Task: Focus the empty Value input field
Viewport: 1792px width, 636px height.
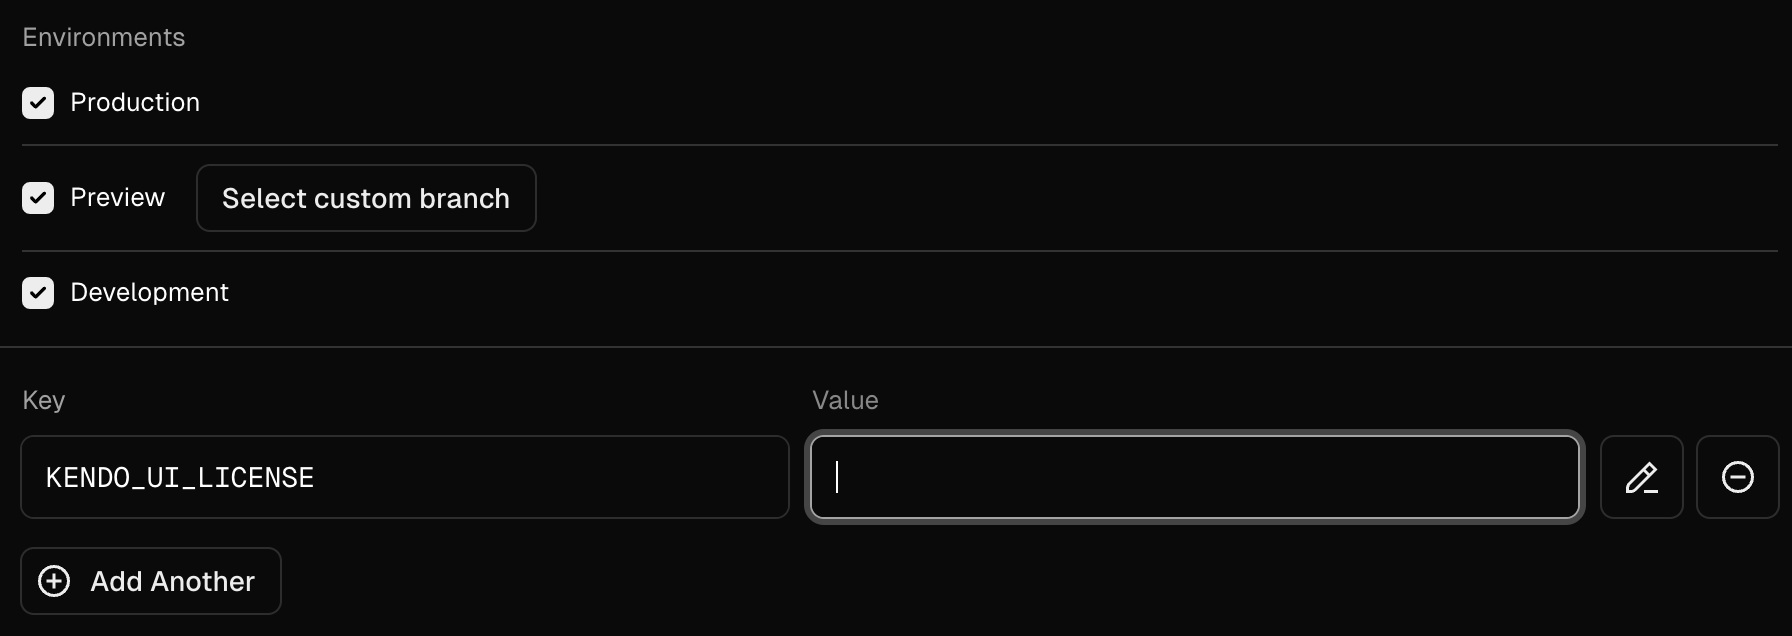Action: tap(1194, 477)
